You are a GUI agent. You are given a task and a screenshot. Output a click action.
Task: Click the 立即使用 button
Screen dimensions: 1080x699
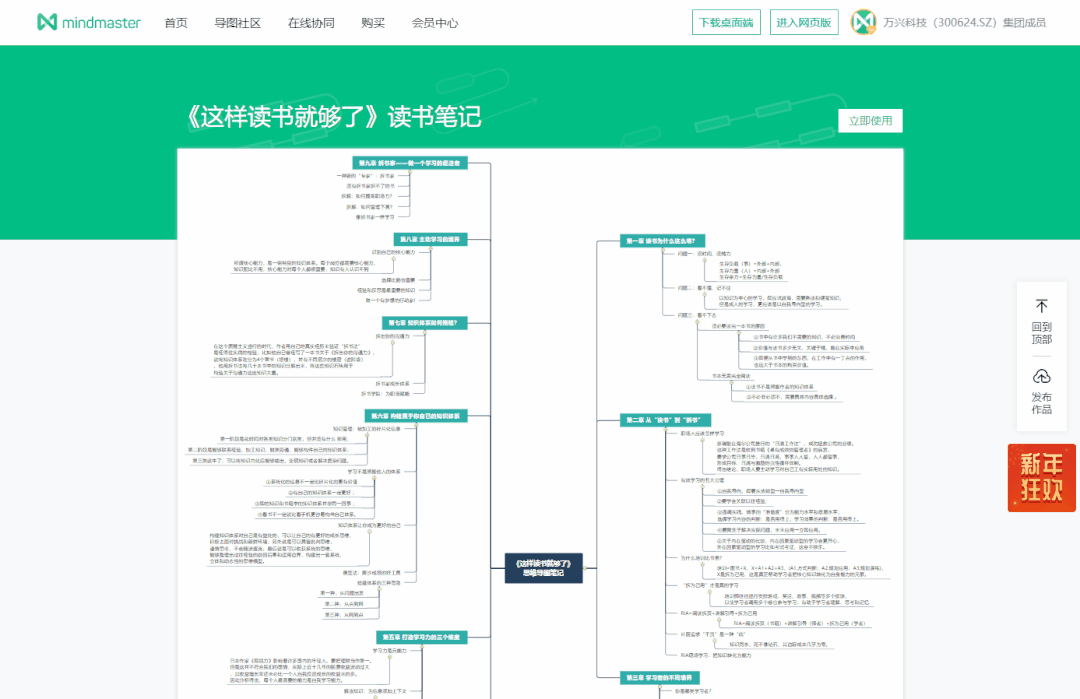[x=870, y=121]
